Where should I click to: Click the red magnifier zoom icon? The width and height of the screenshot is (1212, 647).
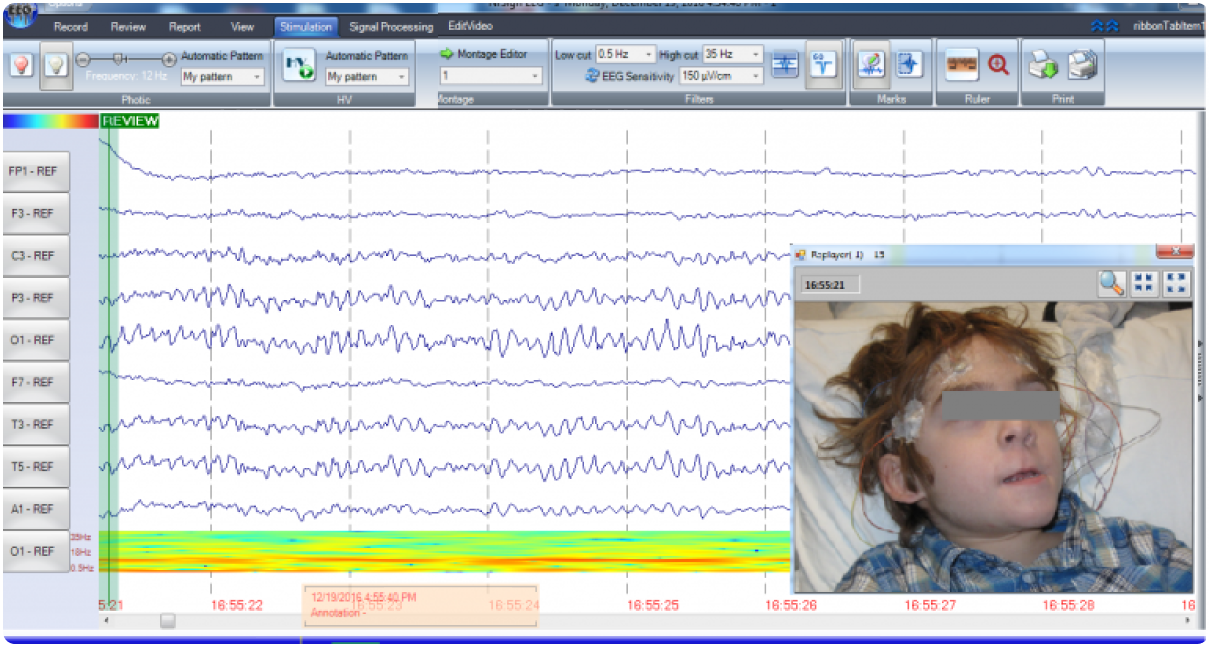pyautogui.click(x=998, y=65)
